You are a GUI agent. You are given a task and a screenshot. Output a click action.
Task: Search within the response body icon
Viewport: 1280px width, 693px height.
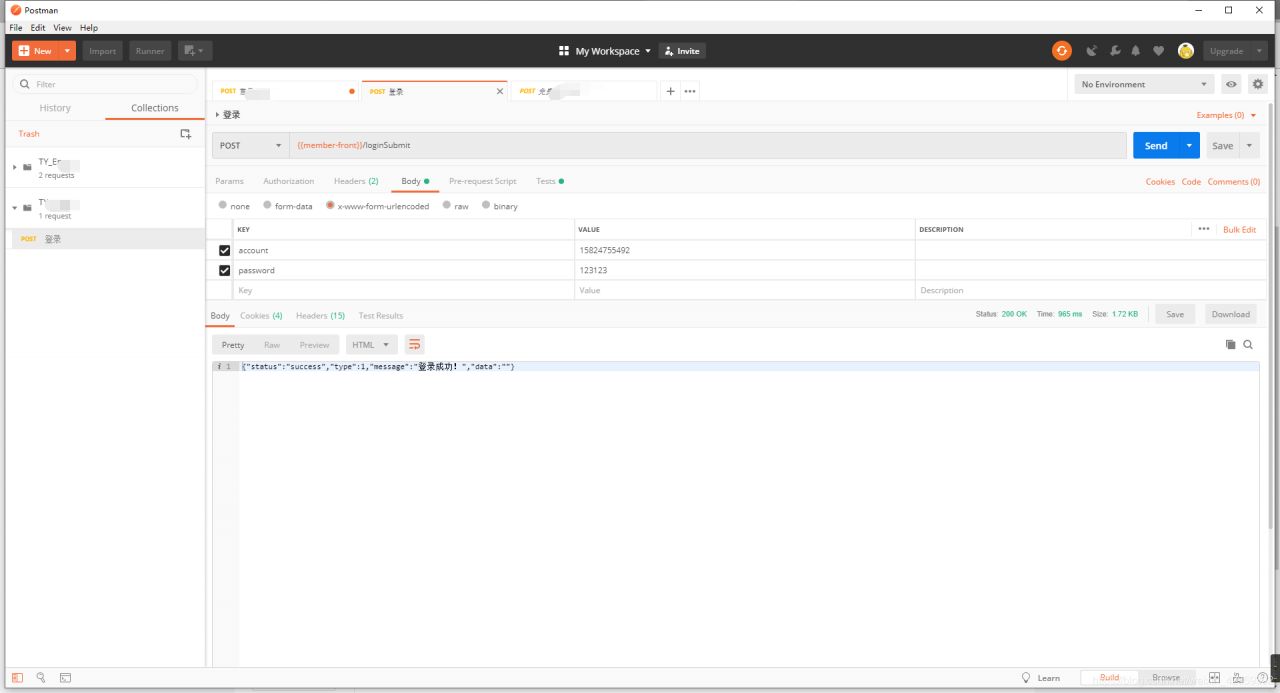(x=1248, y=344)
